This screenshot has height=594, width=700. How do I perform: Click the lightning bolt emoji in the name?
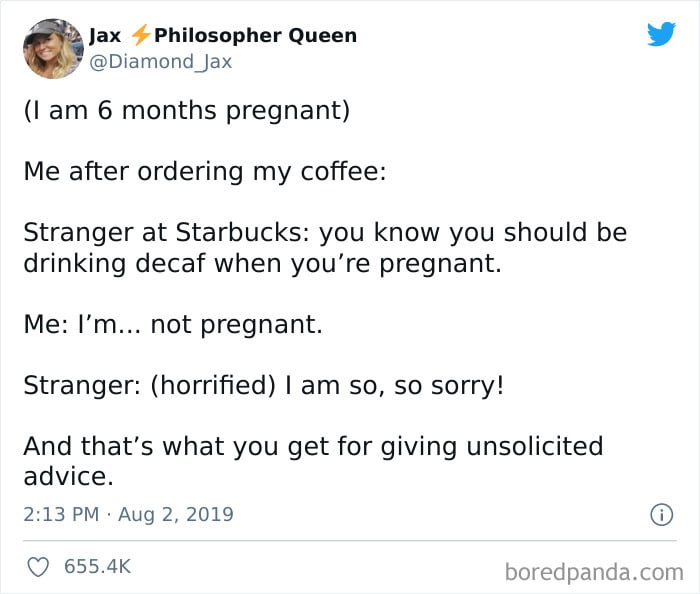pyautogui.click(x=140, y=35)
